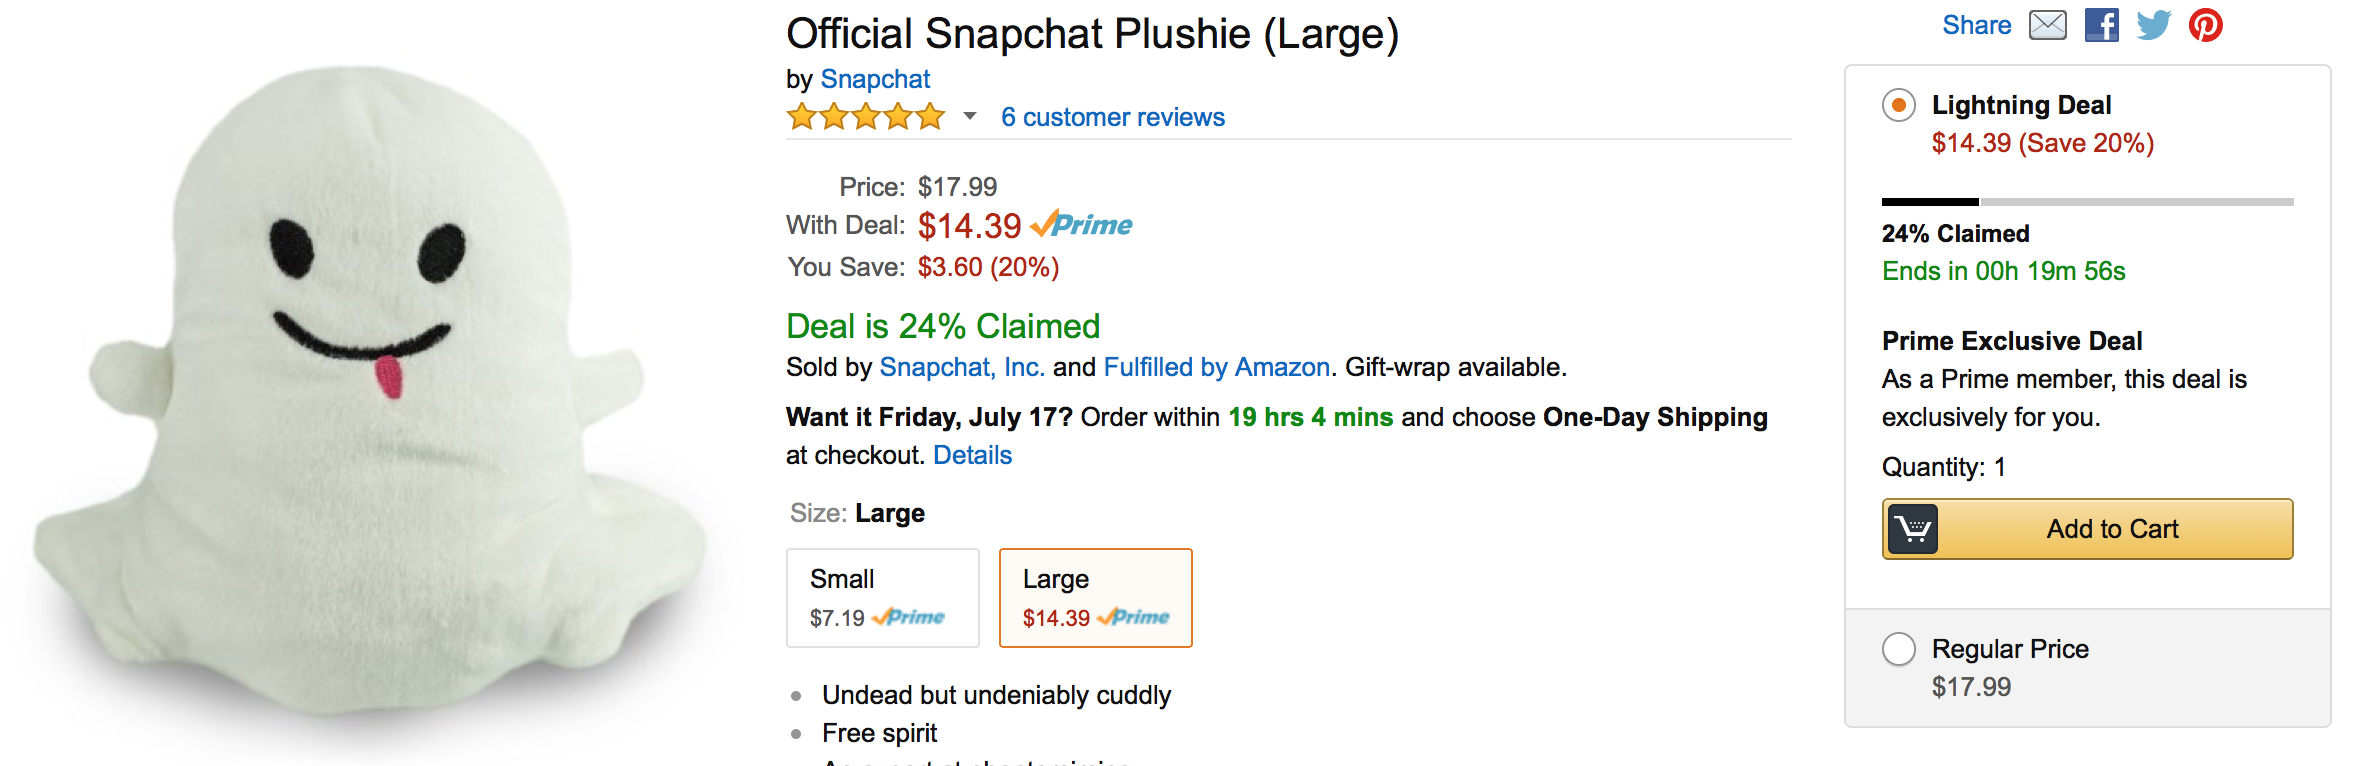Select the Regular Price radio button

tap(1898, 649)
